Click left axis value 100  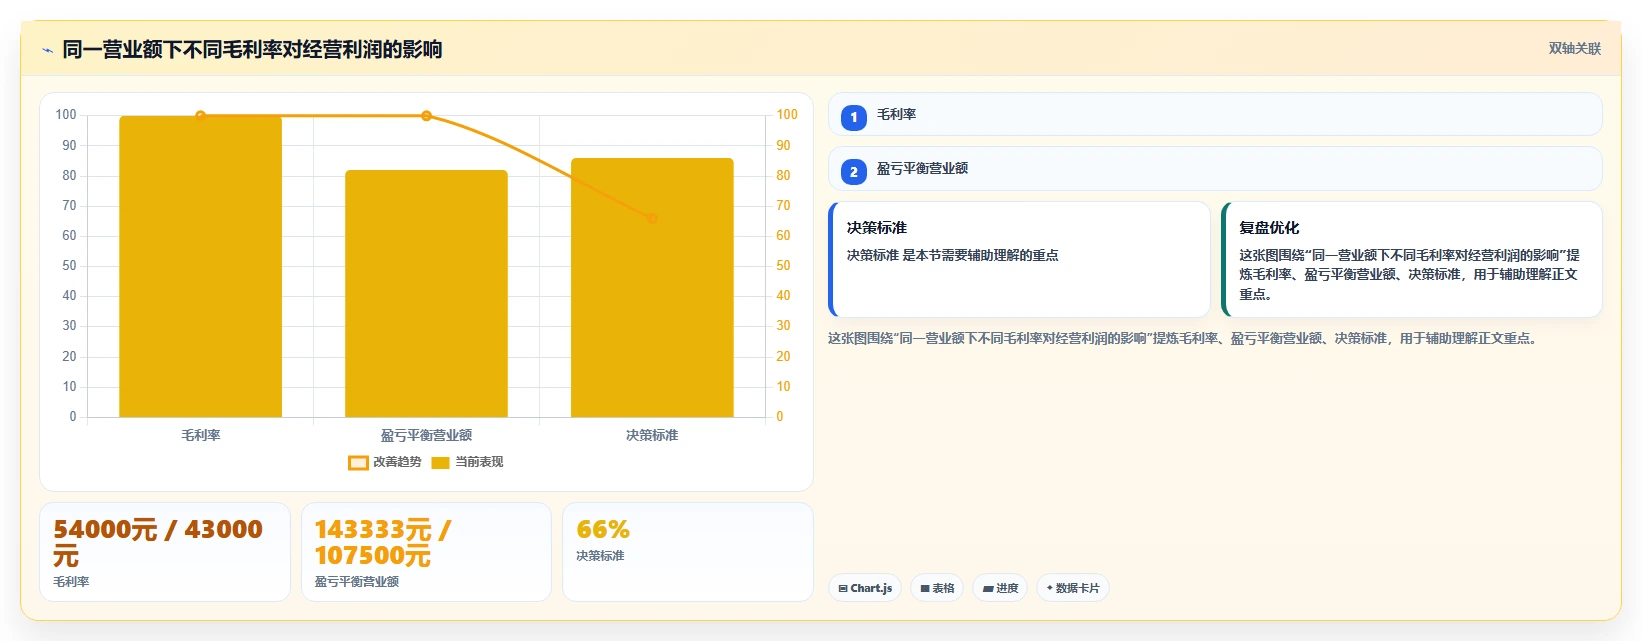coord(66,115)
